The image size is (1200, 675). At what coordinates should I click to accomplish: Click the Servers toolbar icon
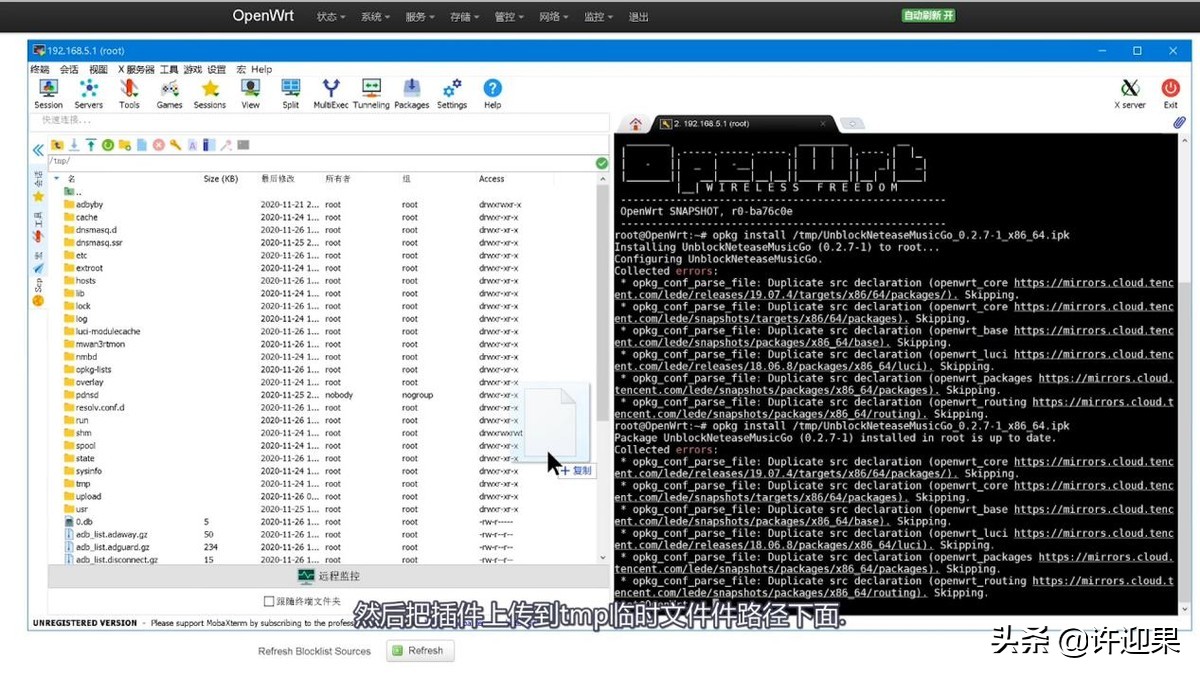(88, 92)
